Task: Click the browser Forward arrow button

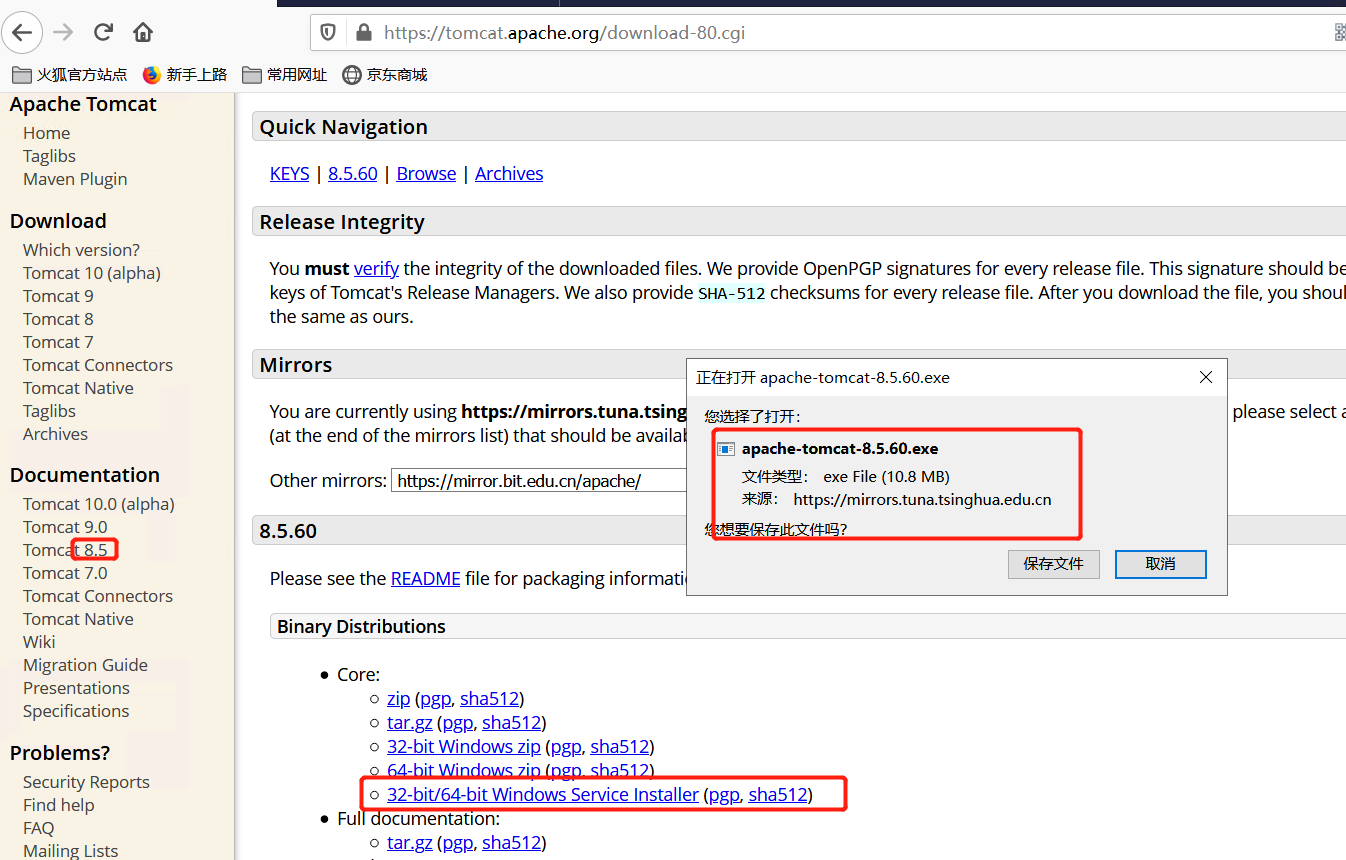Action: pyautogui.click(x=63, y=32)
